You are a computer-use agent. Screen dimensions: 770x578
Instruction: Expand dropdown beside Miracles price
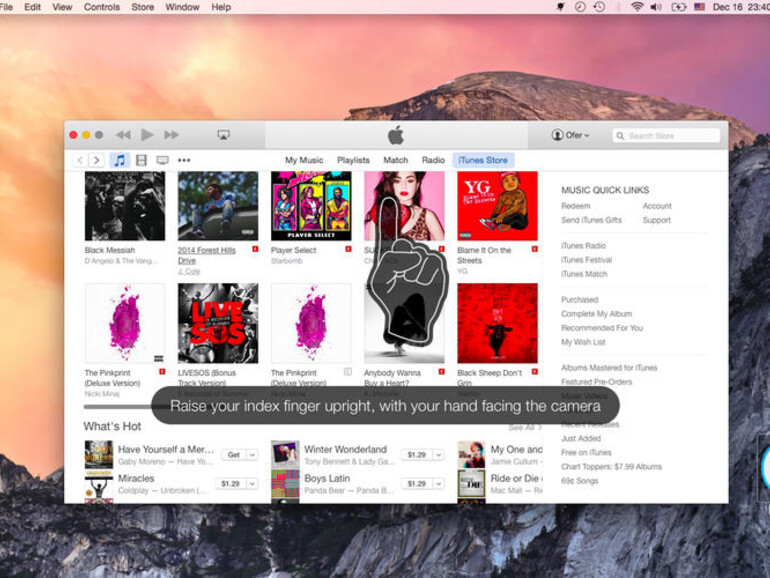(252, 484)
